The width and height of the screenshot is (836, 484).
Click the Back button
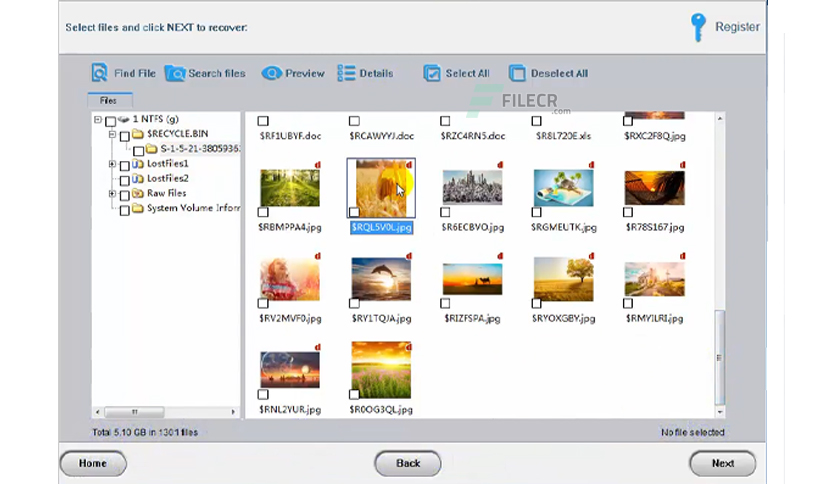(408, 463)
